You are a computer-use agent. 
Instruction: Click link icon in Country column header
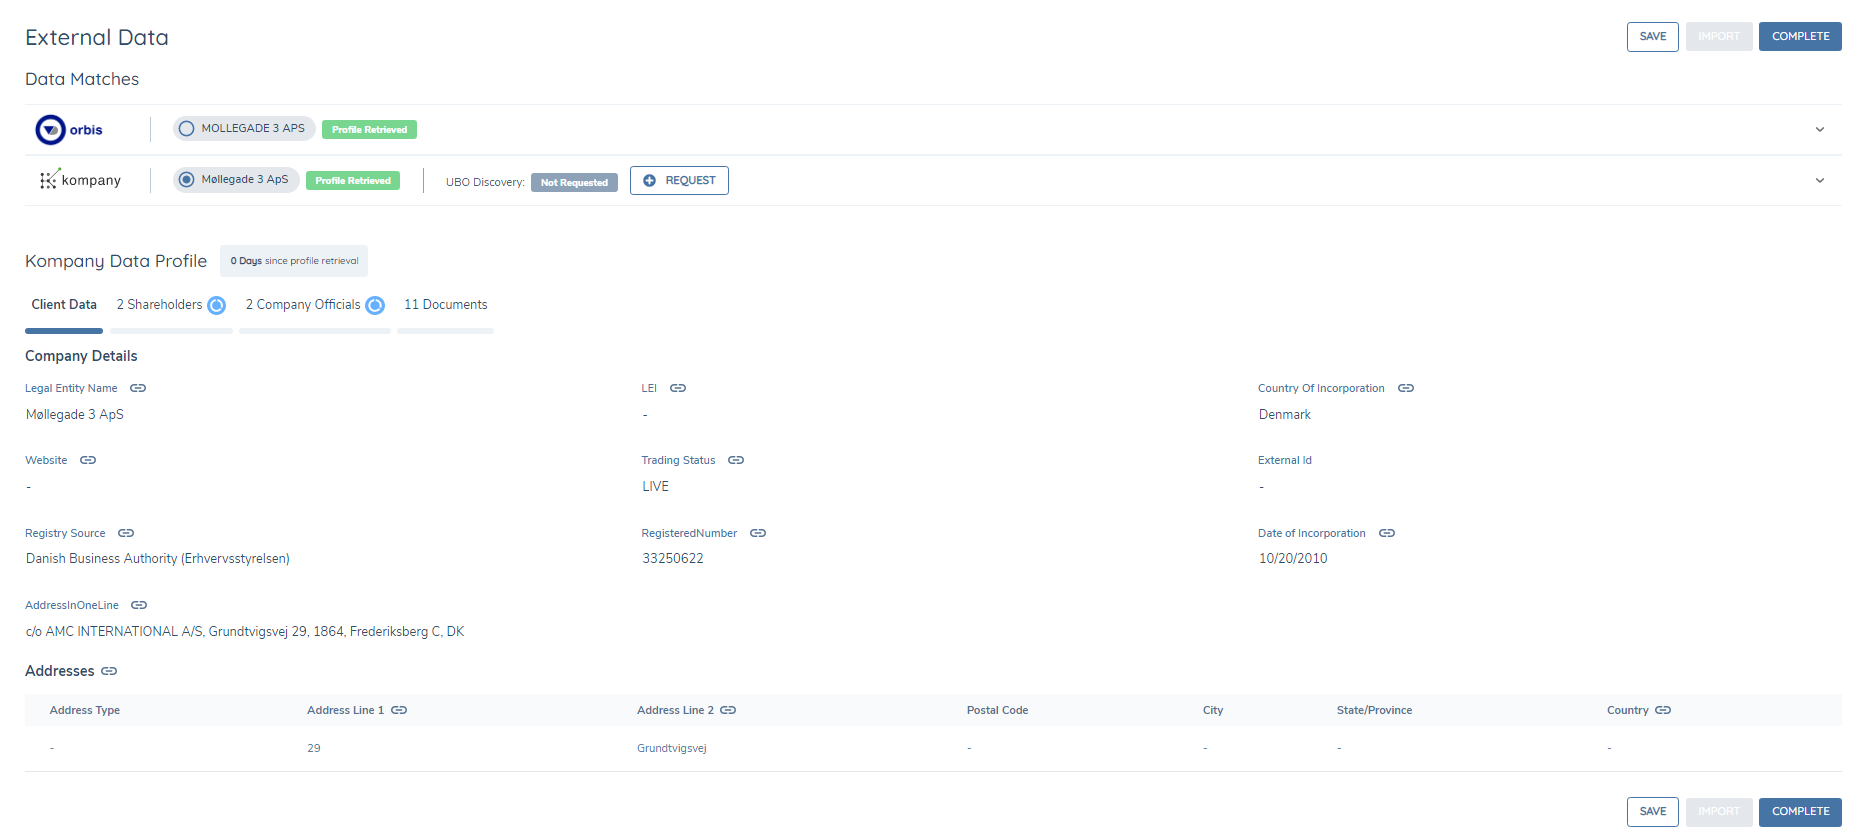click(x=1663, y=710)
